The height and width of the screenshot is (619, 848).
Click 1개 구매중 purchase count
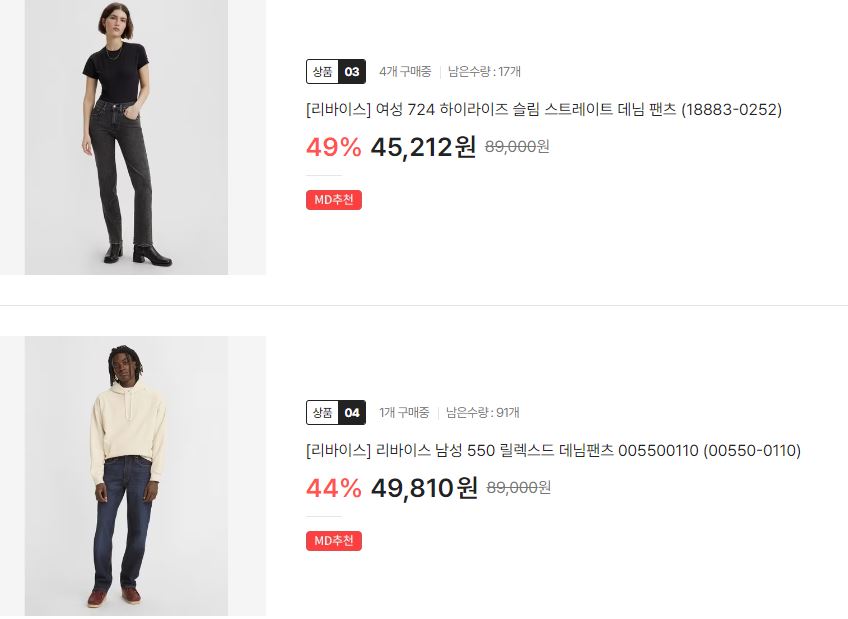click(404, 412)
